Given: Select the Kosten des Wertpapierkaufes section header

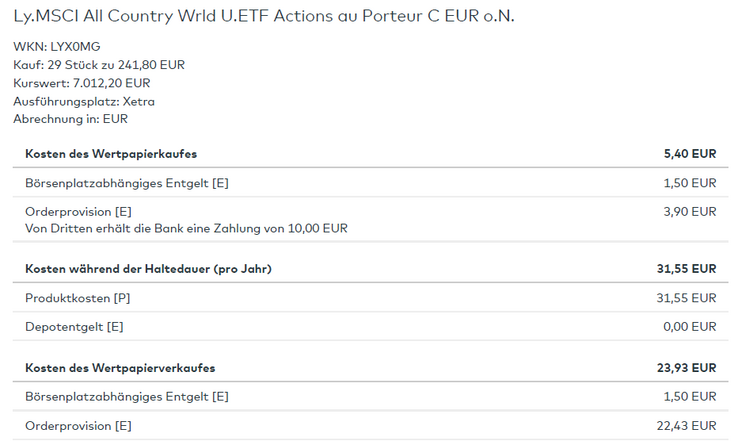Looking at the screenshot, I should 110,154.
